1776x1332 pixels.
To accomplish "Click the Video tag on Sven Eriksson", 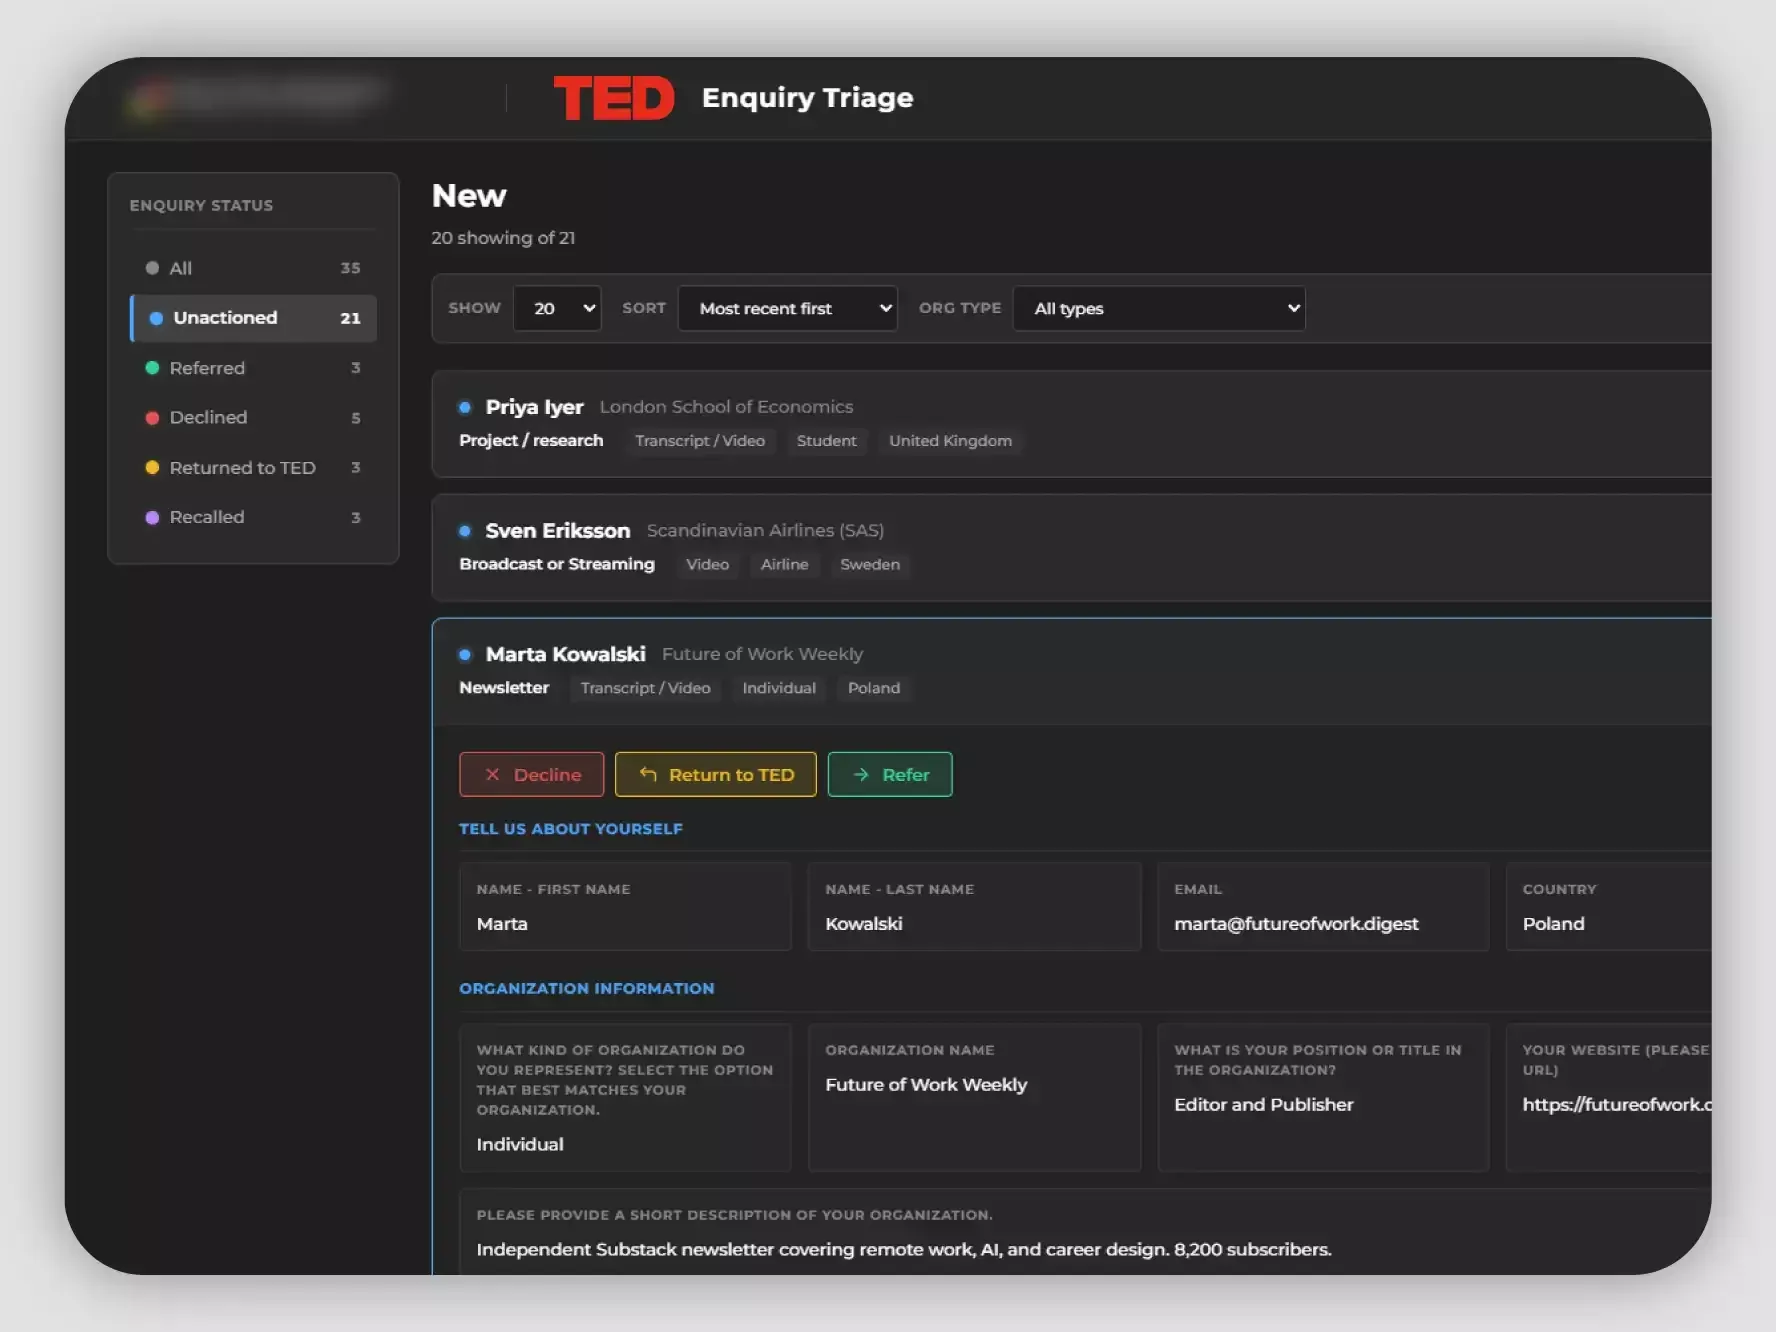I will pyautogui.click(x=707, y=565).
